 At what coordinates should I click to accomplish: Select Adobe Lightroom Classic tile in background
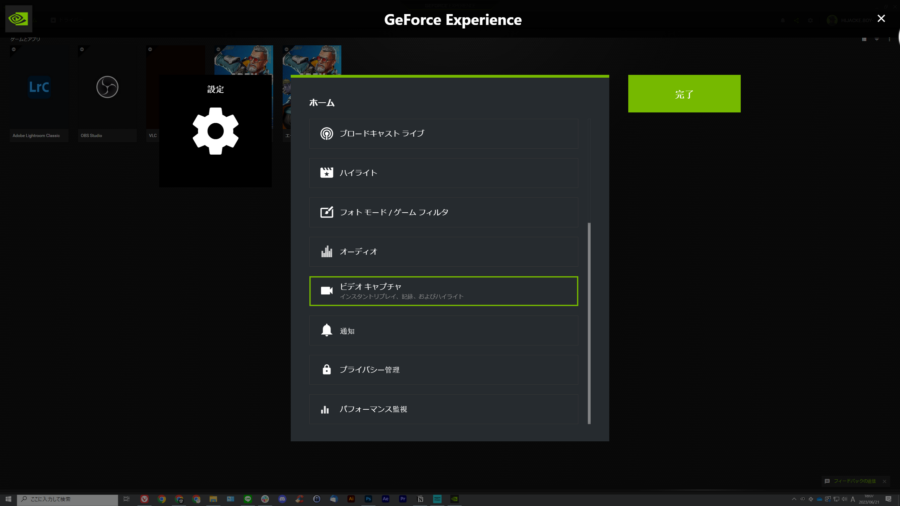coord(38,94)
